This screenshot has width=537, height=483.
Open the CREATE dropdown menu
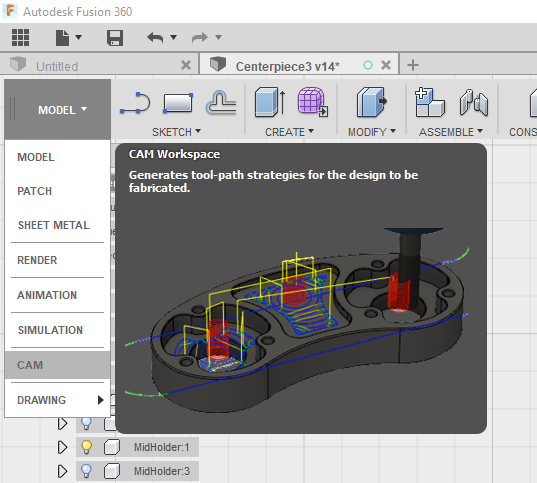click(x=289, y=132)
